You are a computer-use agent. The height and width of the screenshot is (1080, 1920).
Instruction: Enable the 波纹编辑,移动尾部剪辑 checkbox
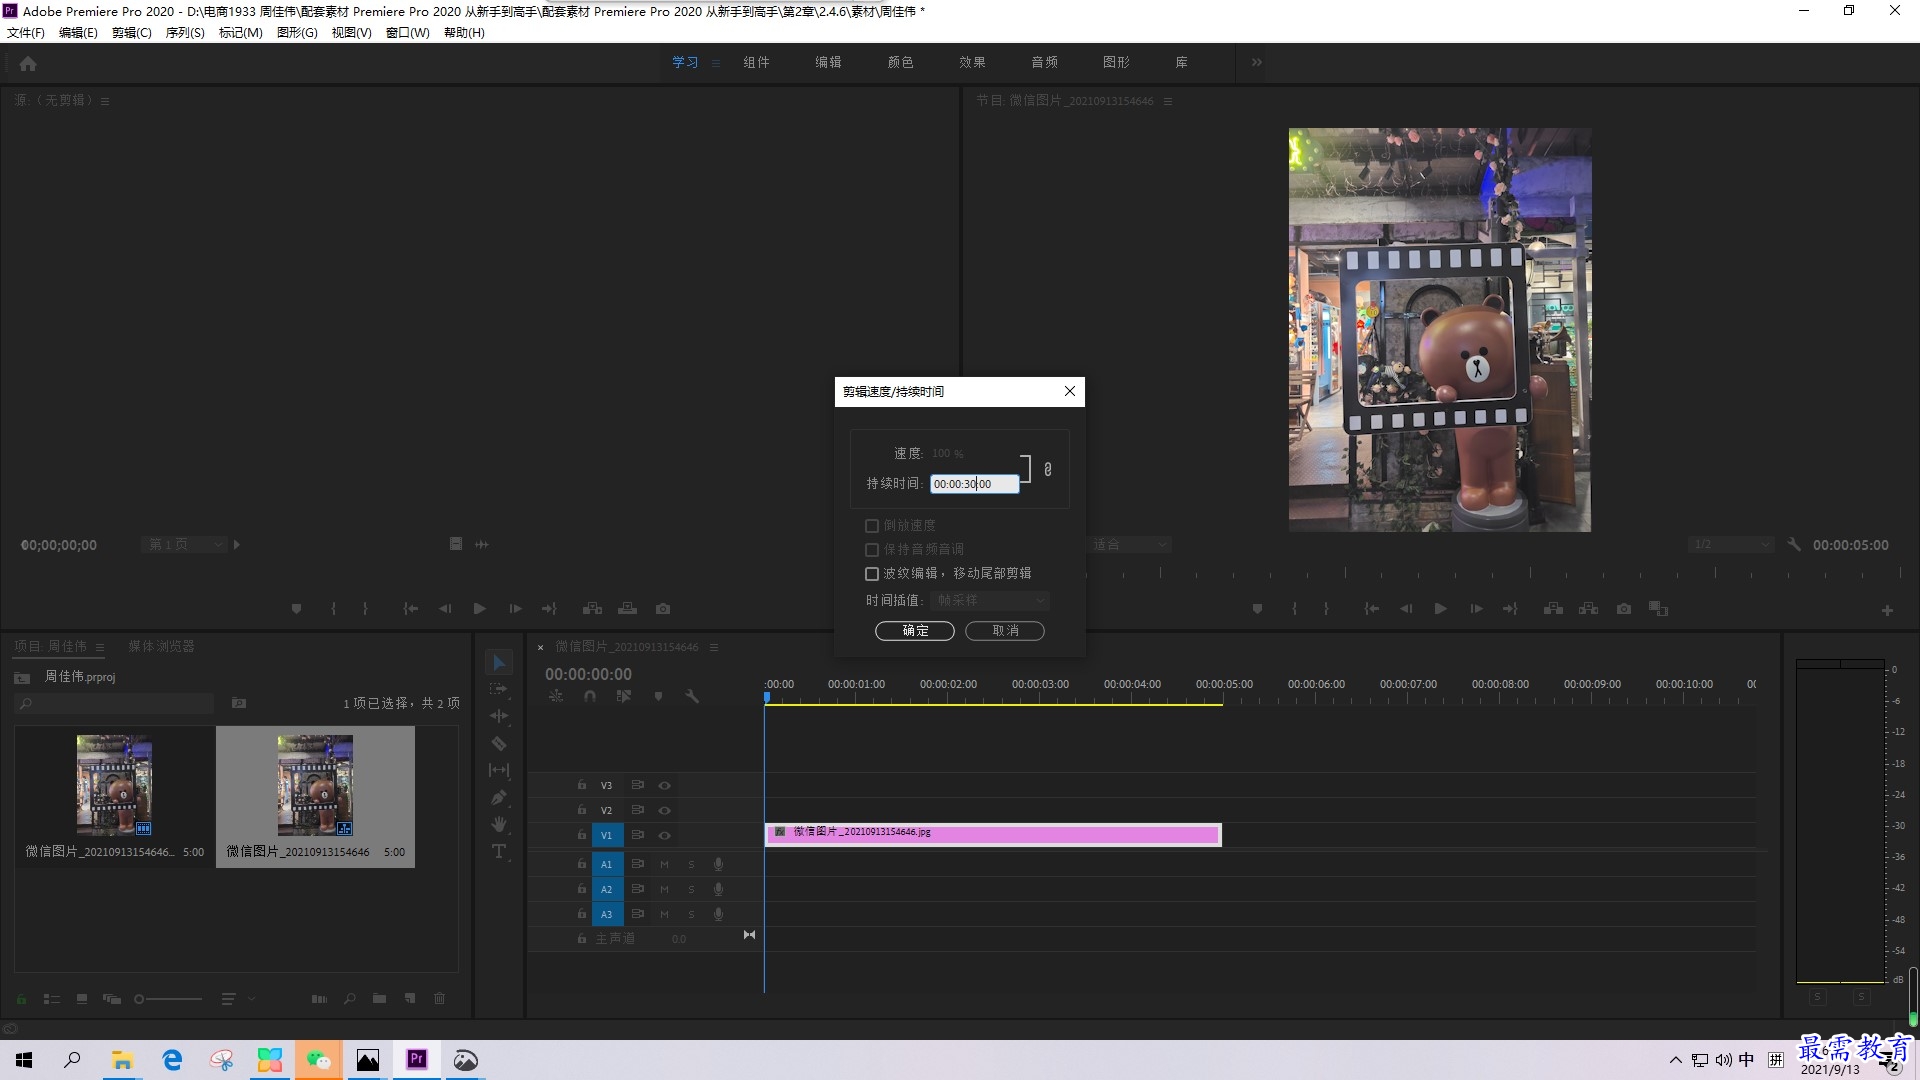tap(872, 574)
